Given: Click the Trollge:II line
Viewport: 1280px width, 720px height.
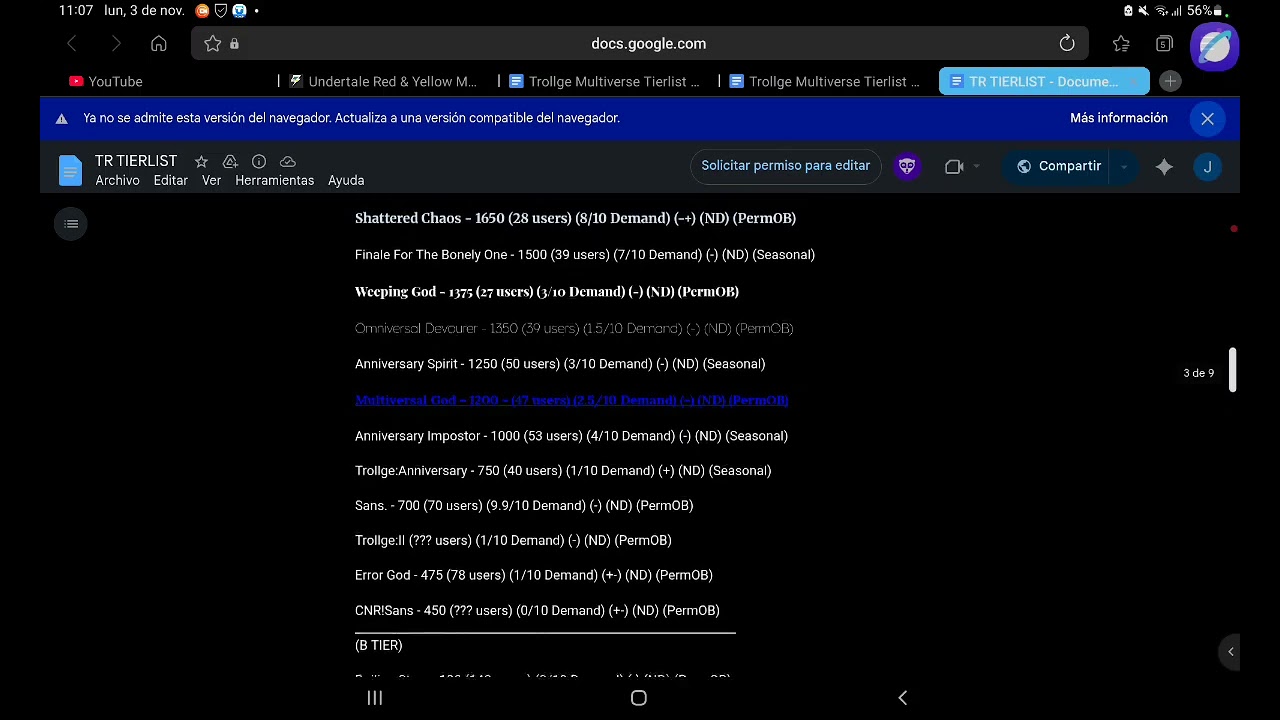Looking at the screenshot, I should click(x=513, y=541).
